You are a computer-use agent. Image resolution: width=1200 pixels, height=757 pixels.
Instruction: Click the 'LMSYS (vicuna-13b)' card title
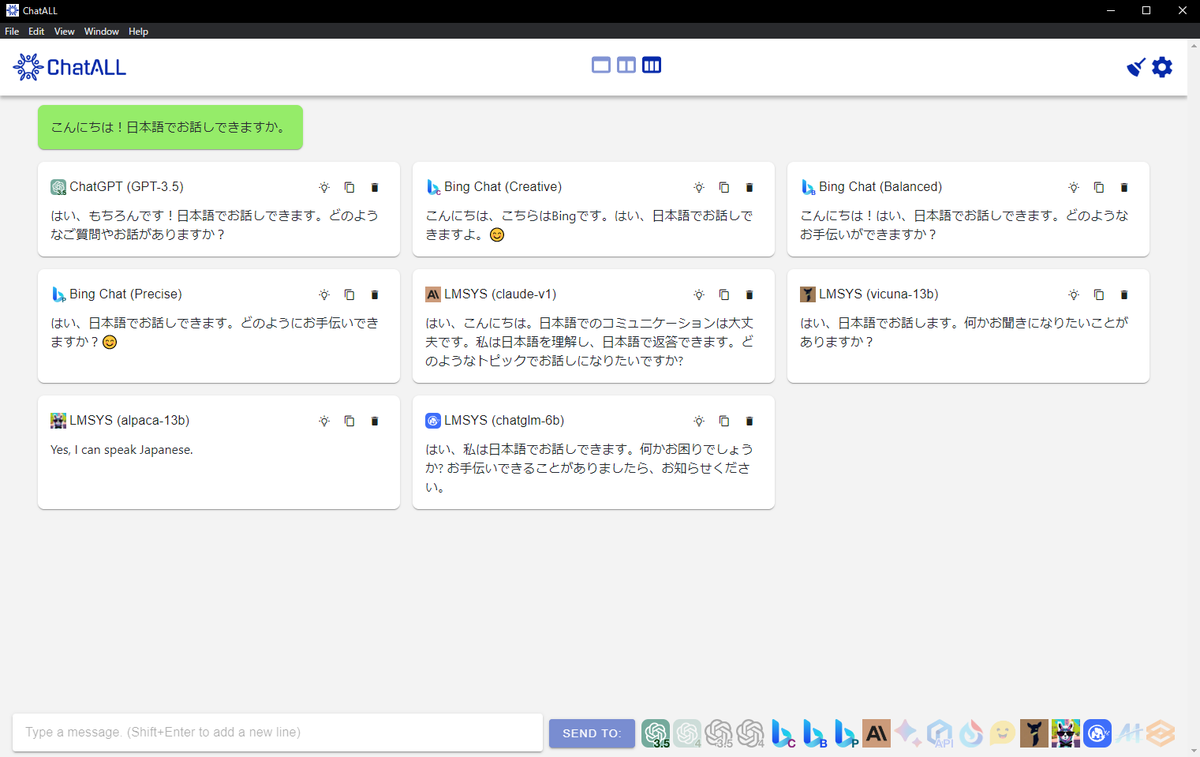coord(878,294)
